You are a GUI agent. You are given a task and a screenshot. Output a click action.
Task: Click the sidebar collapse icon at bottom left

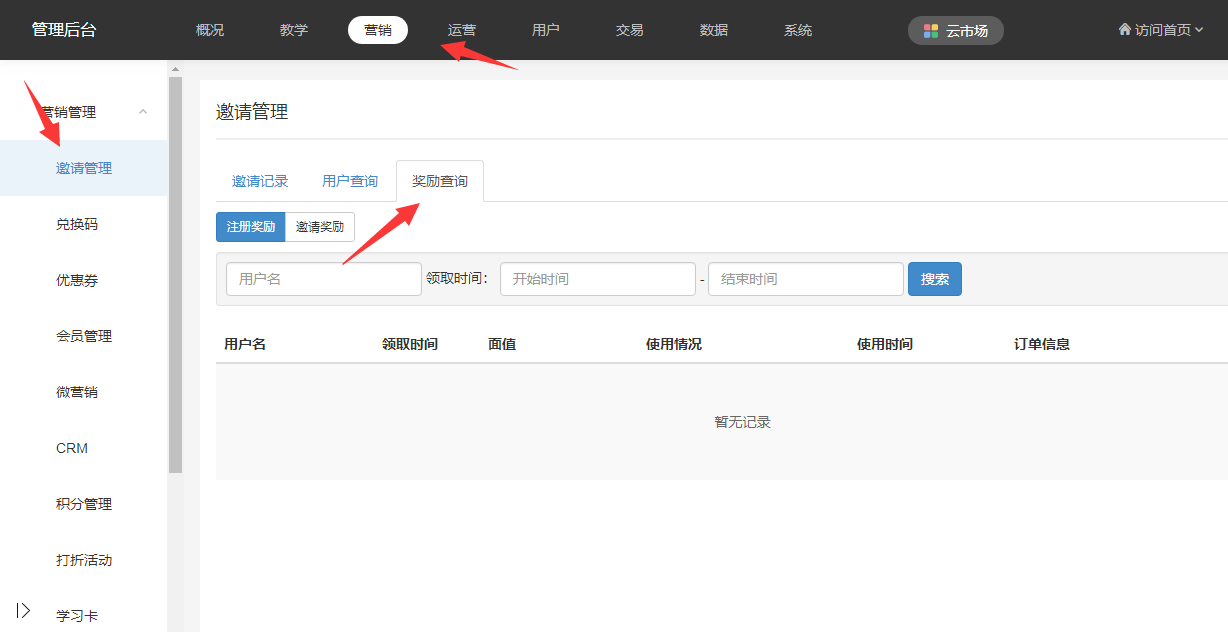tap(24, 610)
